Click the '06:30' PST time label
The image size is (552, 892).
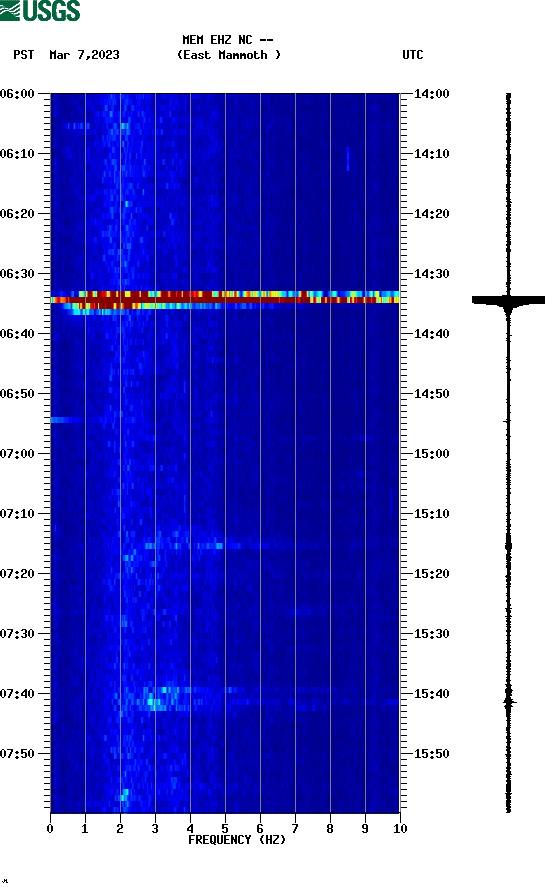[x=18, y=274]
